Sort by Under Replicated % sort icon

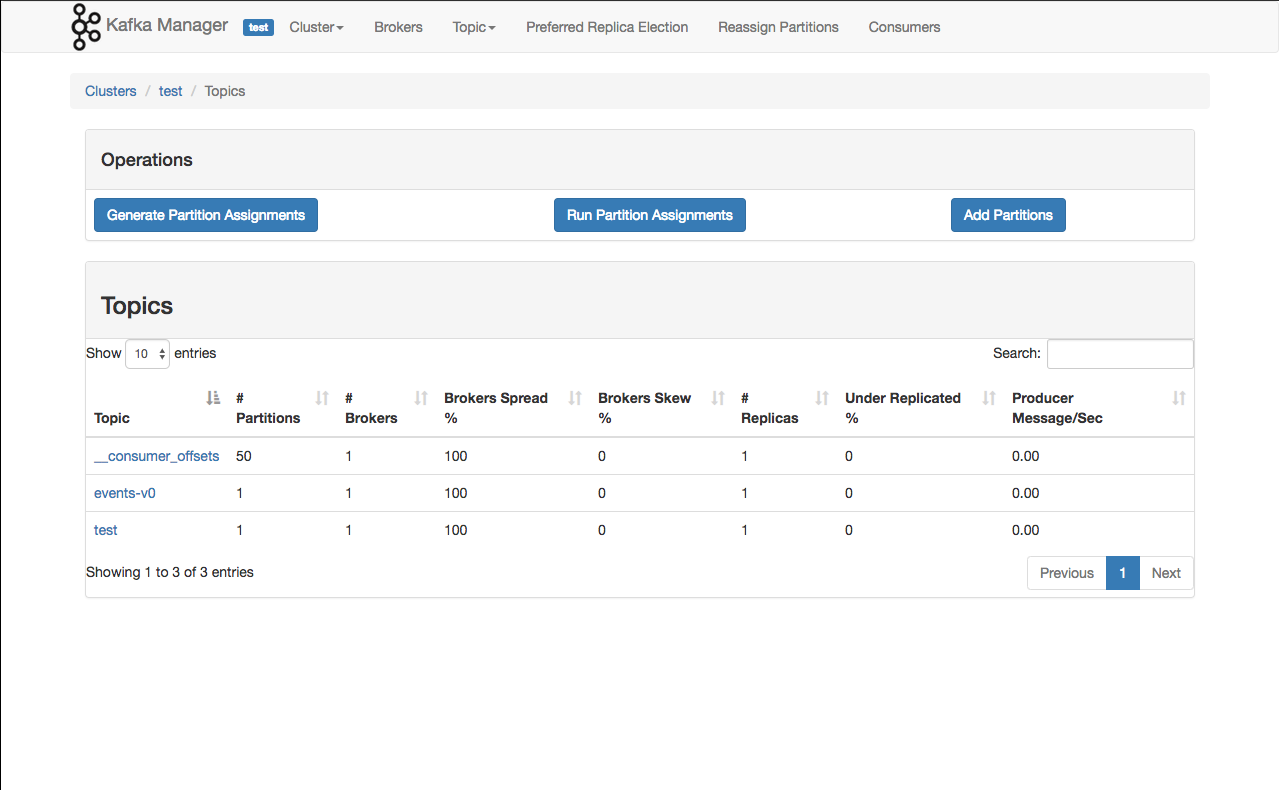(989, 398)
